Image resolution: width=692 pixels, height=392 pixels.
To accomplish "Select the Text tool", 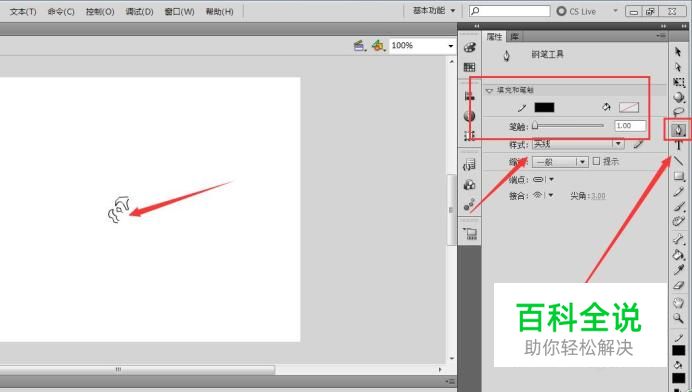I will 679,146.
